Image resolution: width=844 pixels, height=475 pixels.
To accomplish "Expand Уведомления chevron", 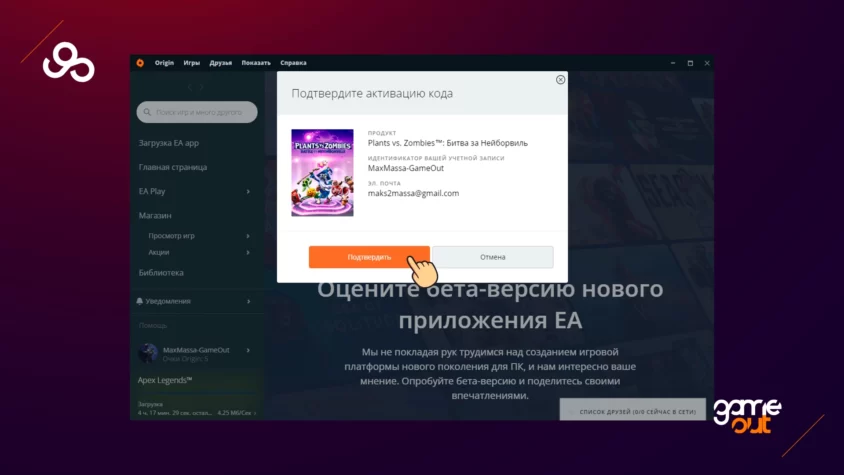I will pyautogui.click(x=248, y=301).
